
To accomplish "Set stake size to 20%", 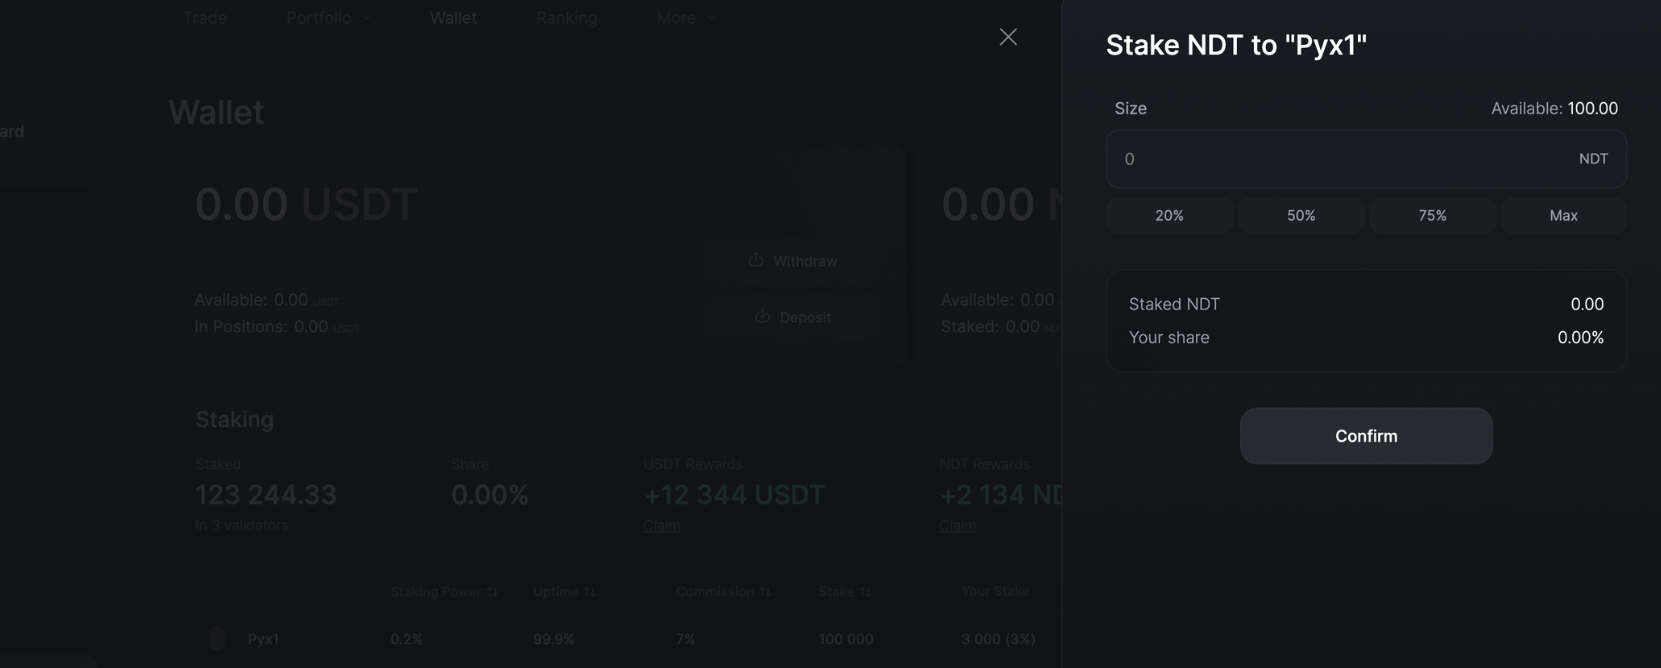I will pos(1169,215).
